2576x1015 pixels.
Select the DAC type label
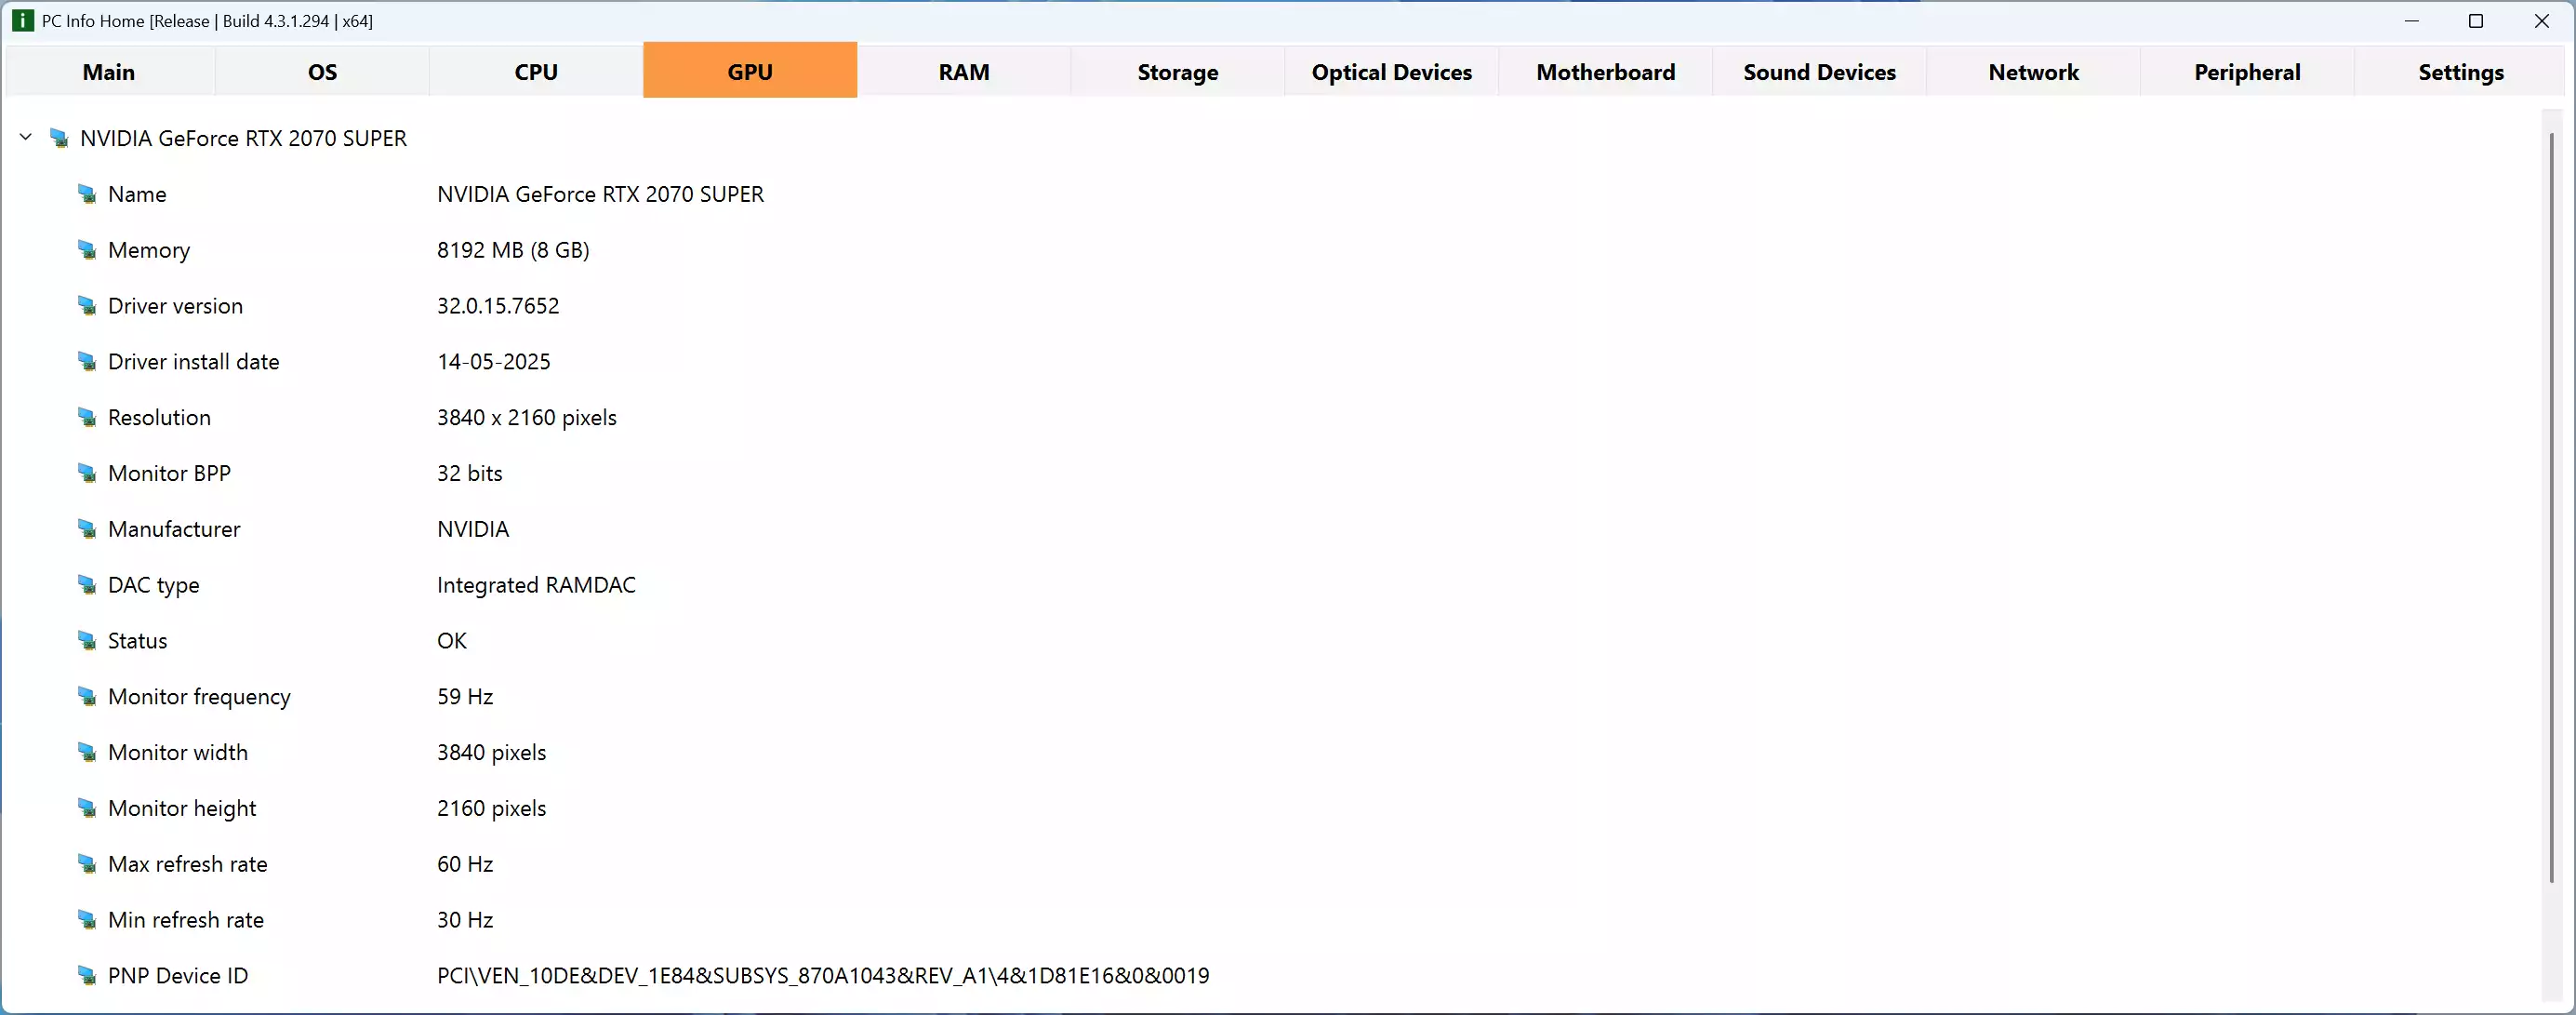click(x=154, y=585)
